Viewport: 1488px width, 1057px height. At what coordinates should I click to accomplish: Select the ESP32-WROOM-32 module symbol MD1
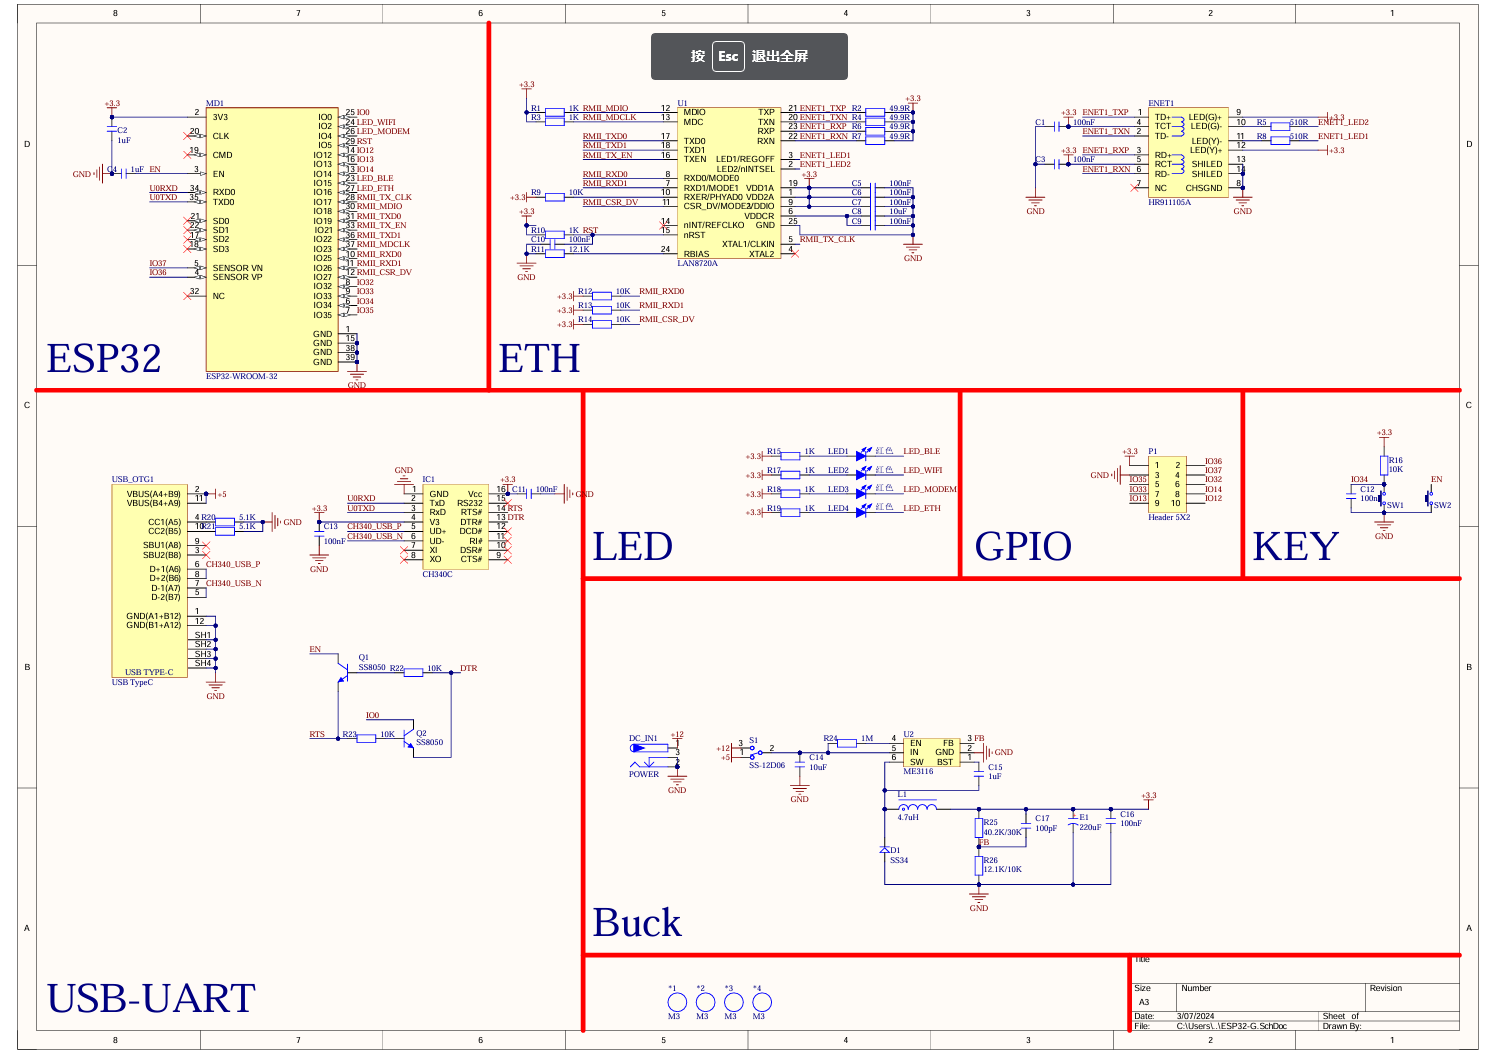pyautogui.click(x=274, y=239)
